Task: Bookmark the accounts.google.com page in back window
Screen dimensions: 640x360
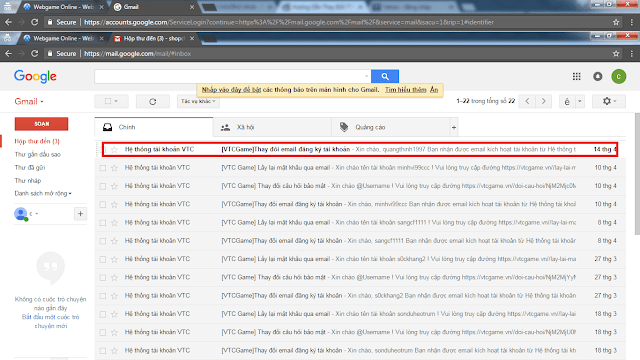Action: tap(616, 22)
